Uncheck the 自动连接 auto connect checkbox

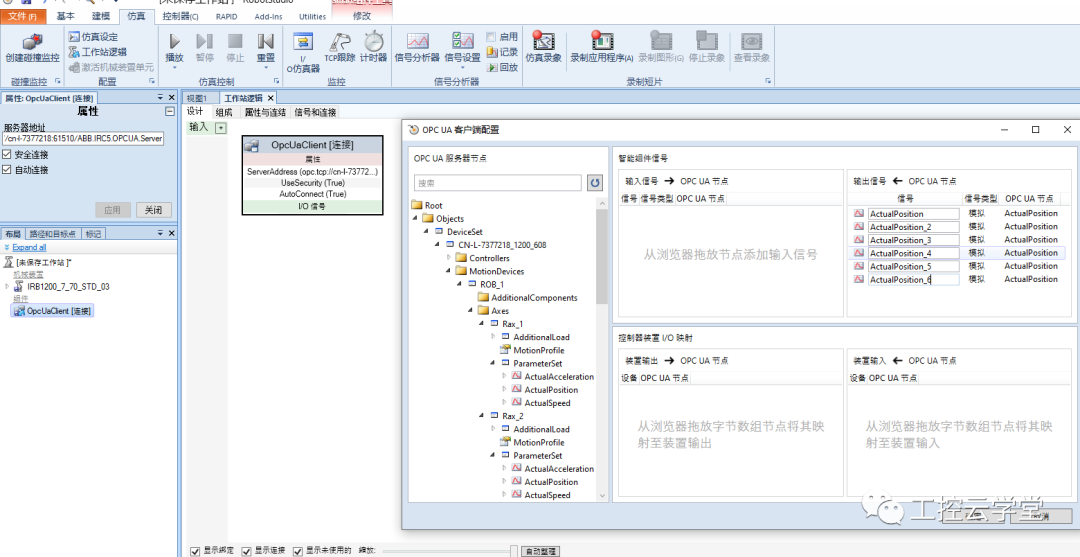(x=7, y=169)
